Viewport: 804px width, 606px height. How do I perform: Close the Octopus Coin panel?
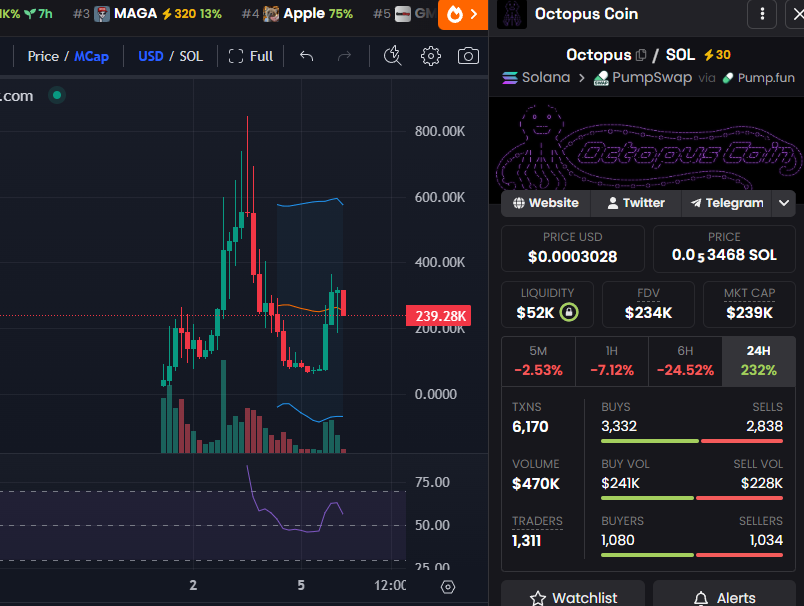click(797, 14)
